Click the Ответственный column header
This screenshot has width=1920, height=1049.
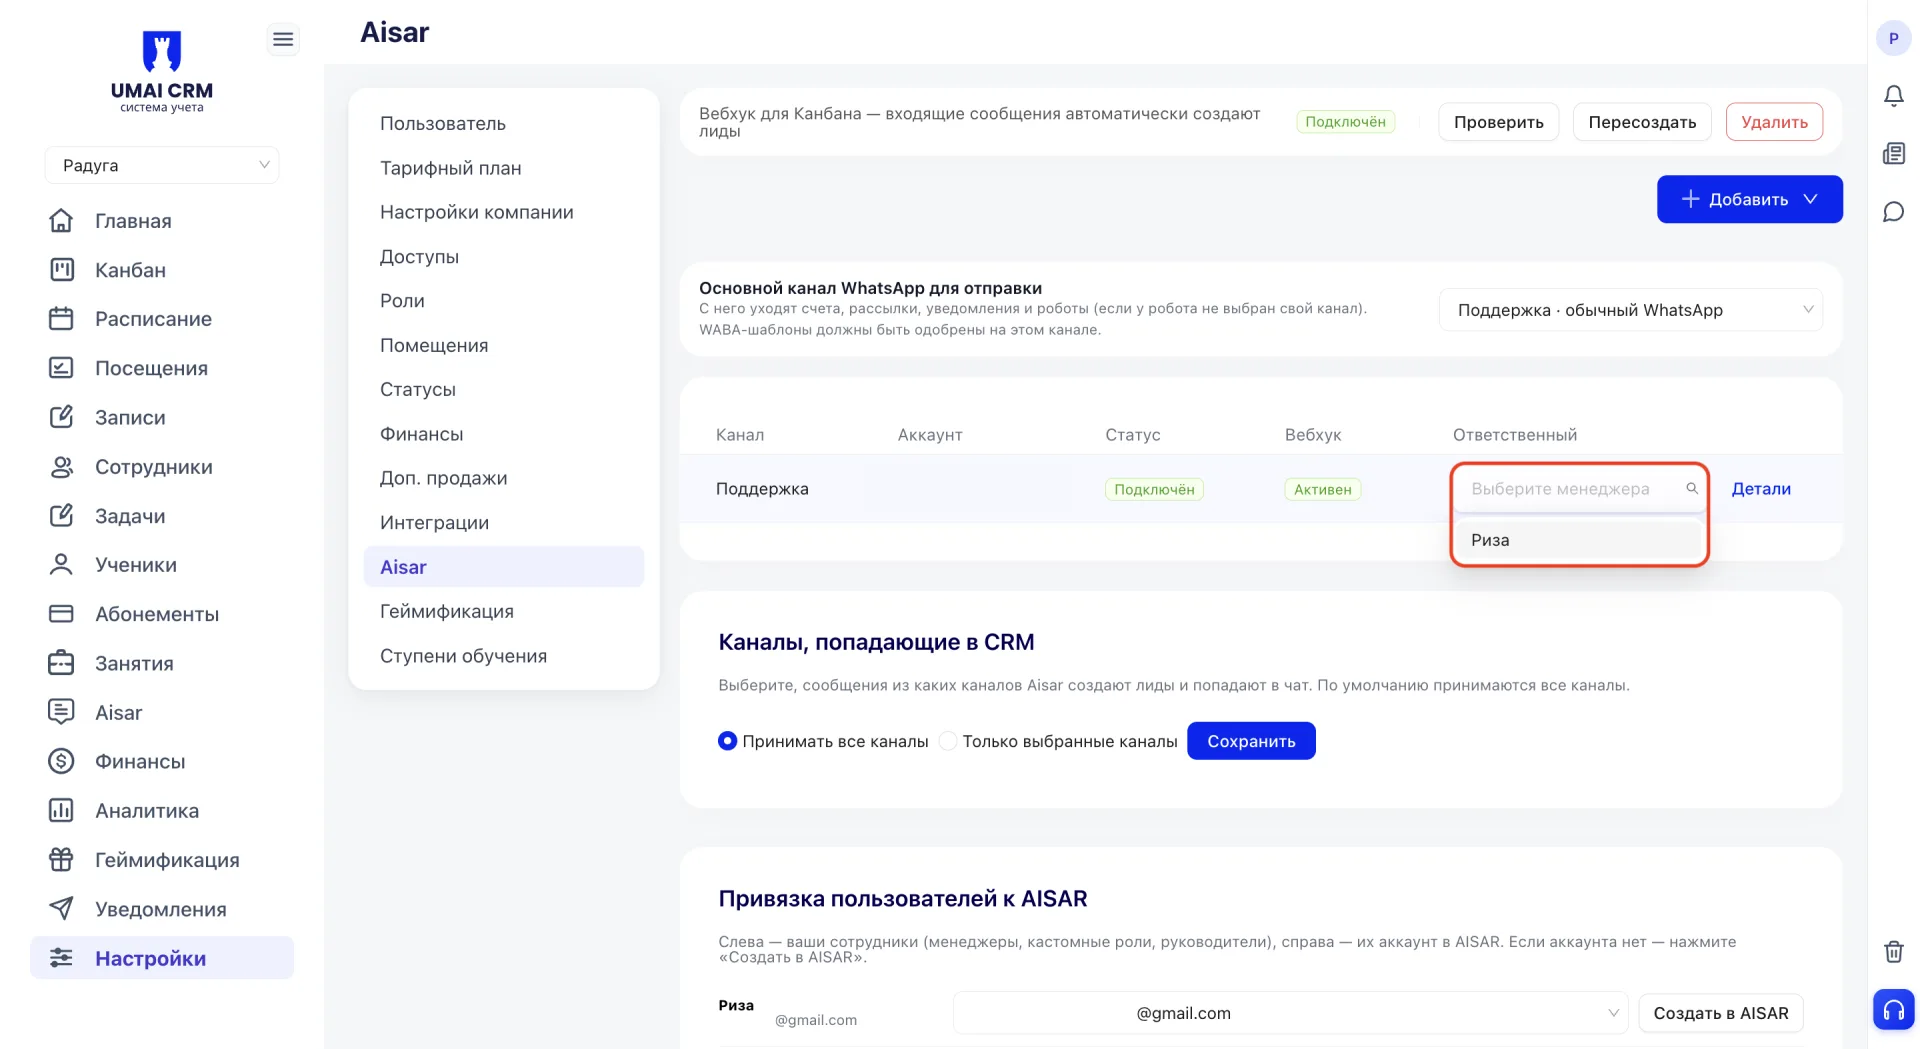click(x=1514, y=435)
